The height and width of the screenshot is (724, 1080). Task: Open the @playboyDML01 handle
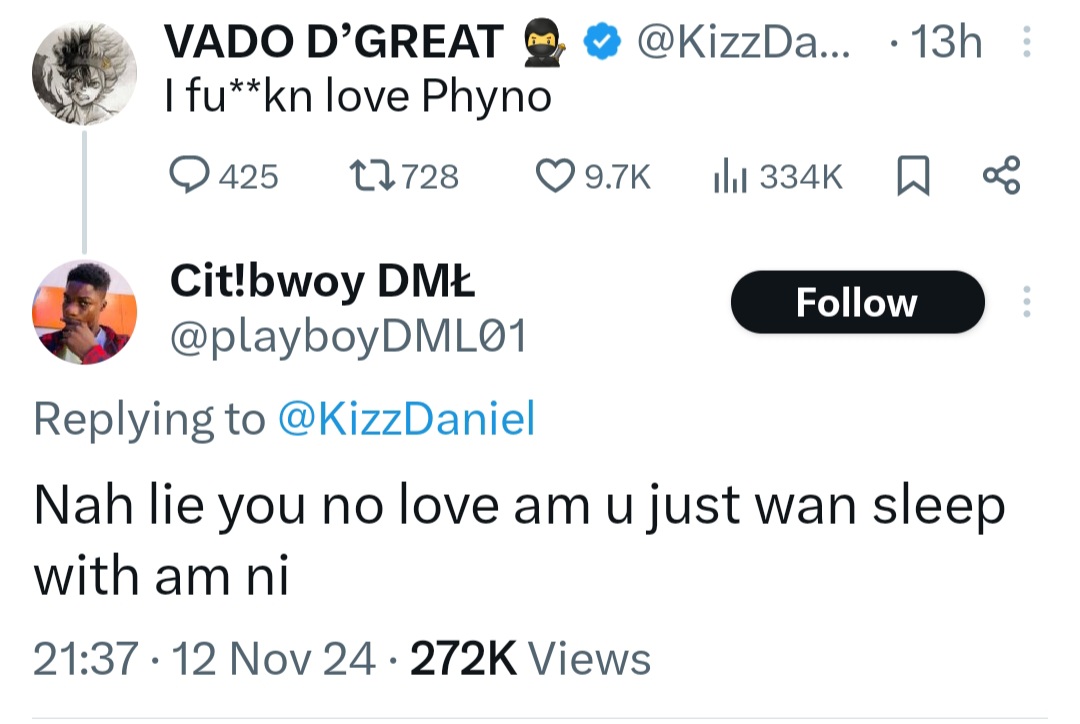click(348, 338)
